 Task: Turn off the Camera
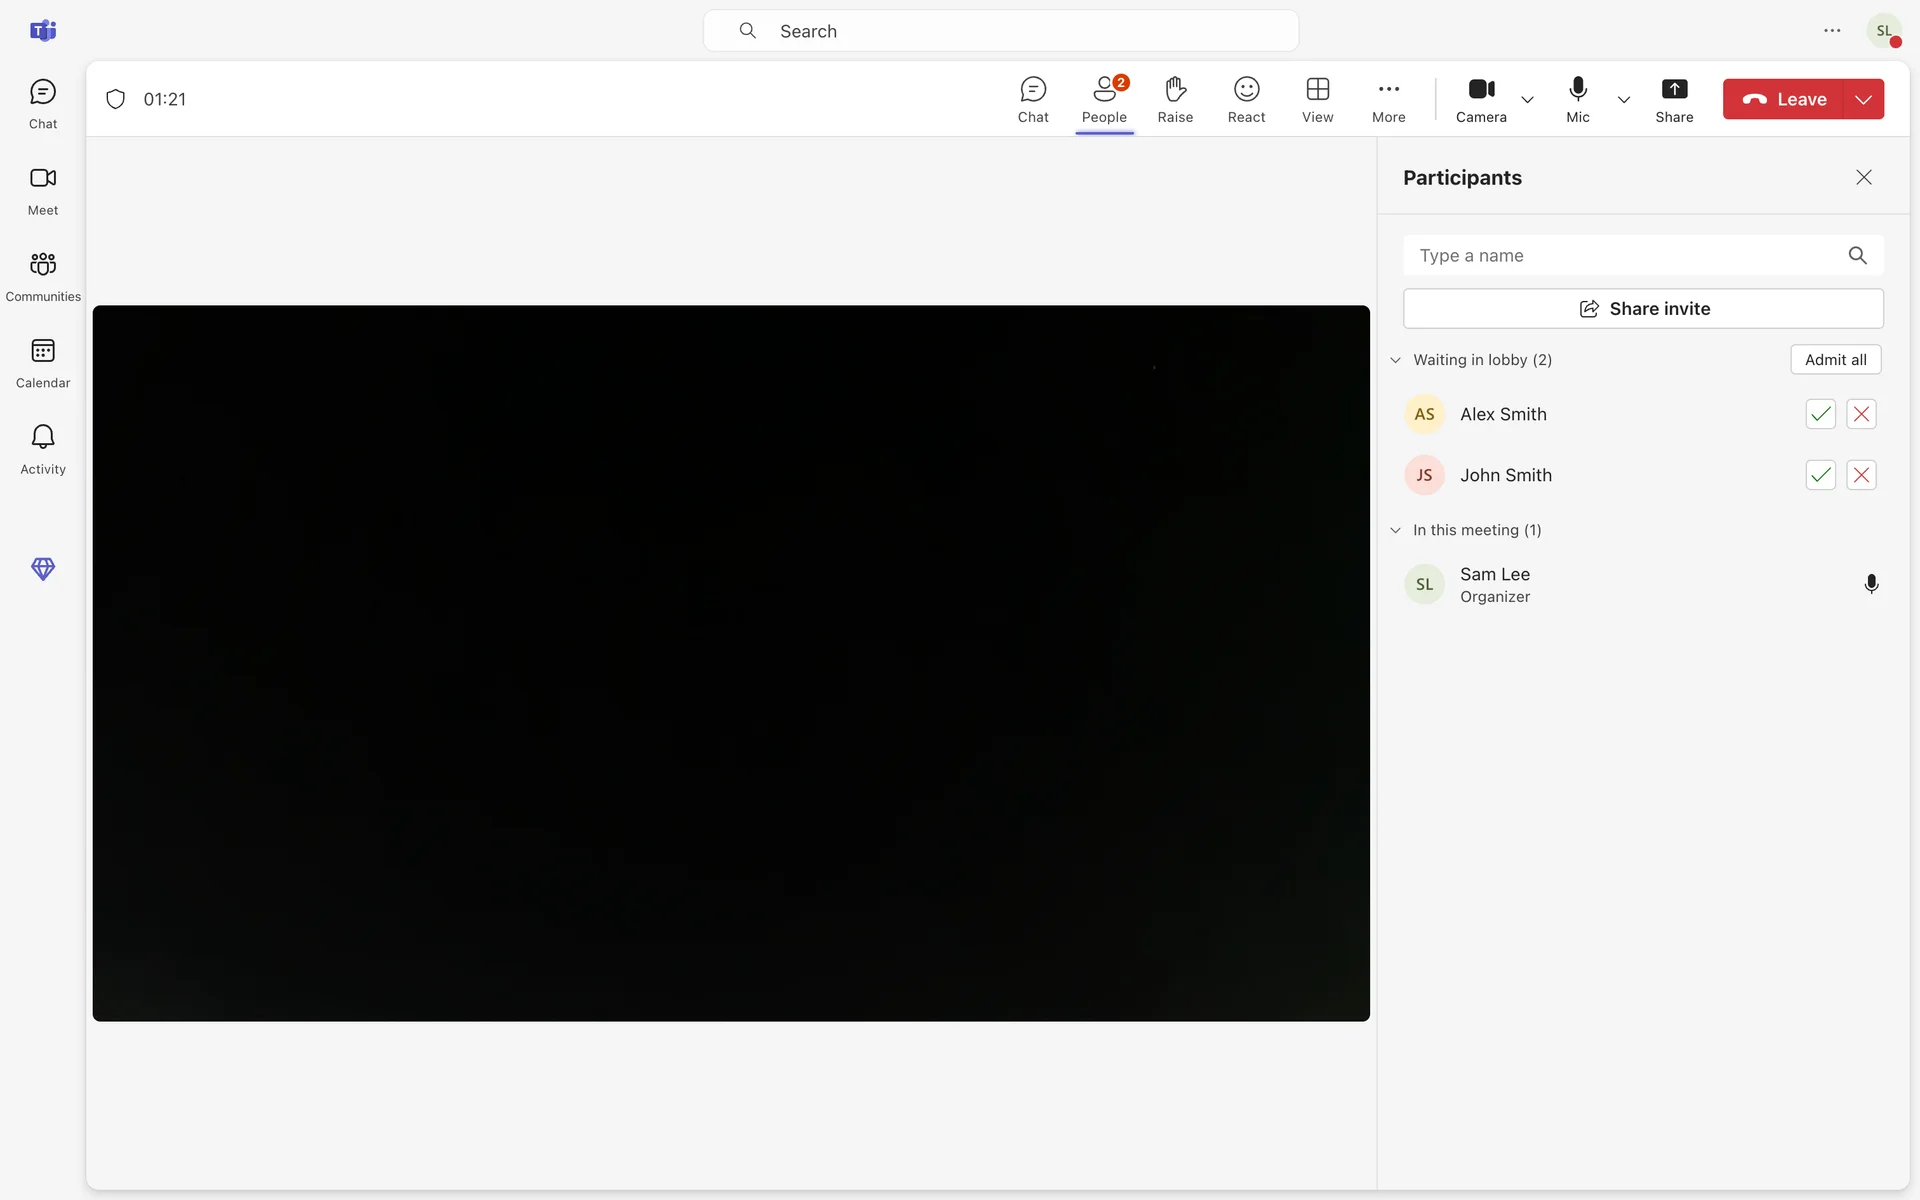point(1481,99)
